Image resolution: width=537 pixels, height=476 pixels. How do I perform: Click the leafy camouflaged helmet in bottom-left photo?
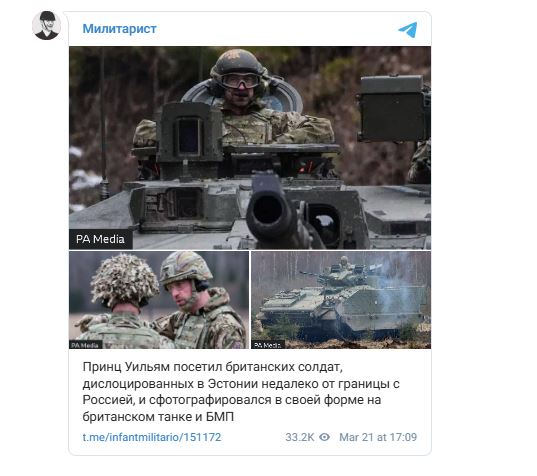(x=125, y=280)
